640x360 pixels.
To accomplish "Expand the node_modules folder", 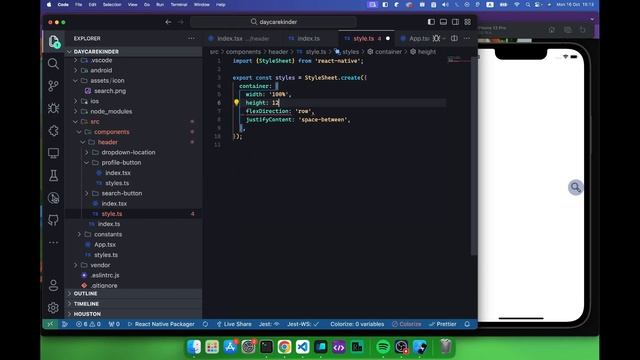I will click(x=133, y=111).
